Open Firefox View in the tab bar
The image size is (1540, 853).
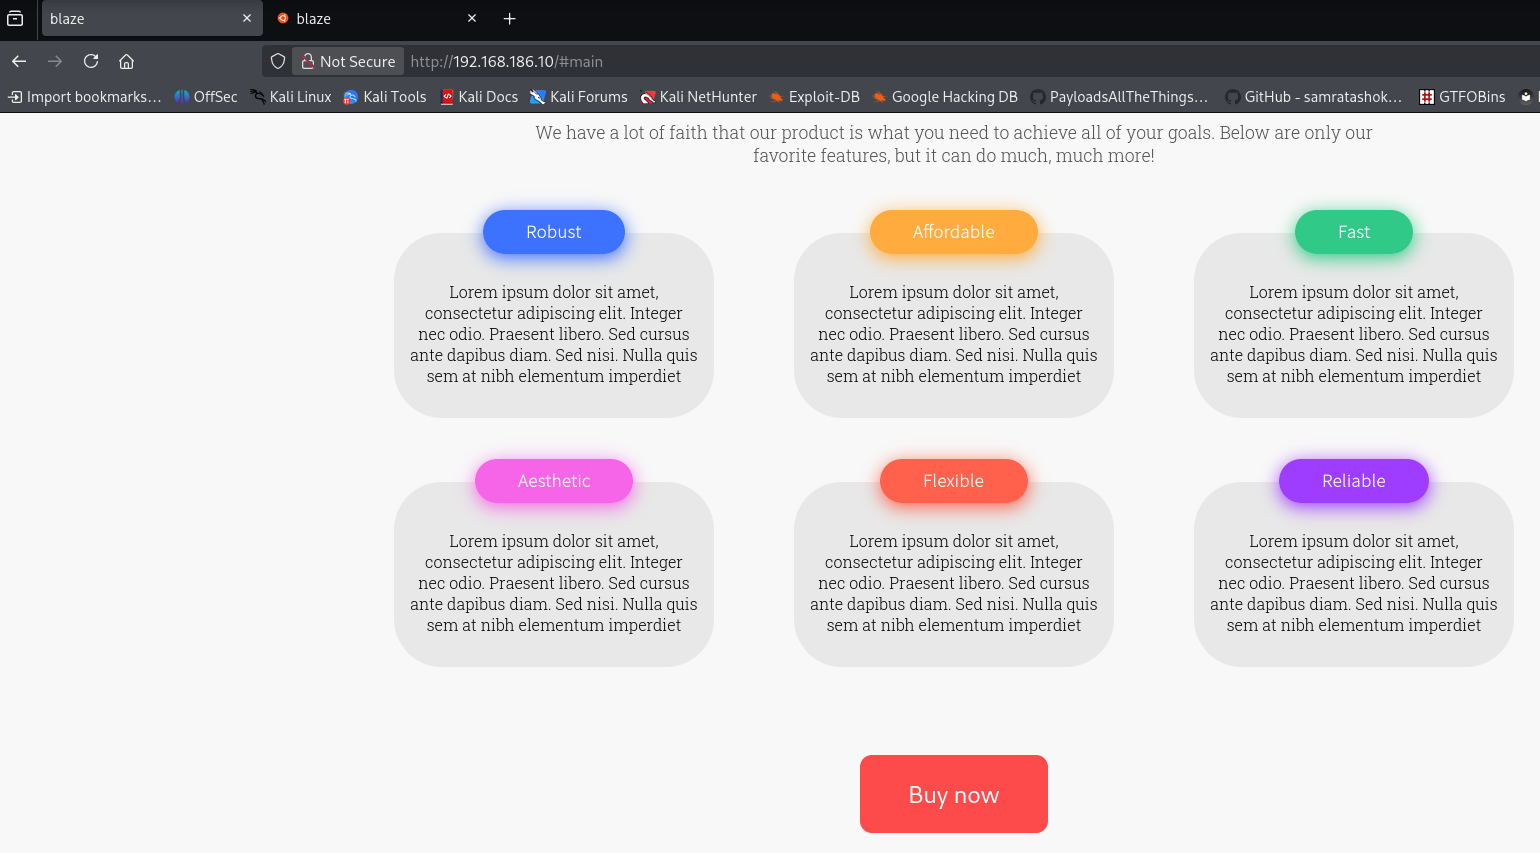pyautogui.click(x=15, y=18)
